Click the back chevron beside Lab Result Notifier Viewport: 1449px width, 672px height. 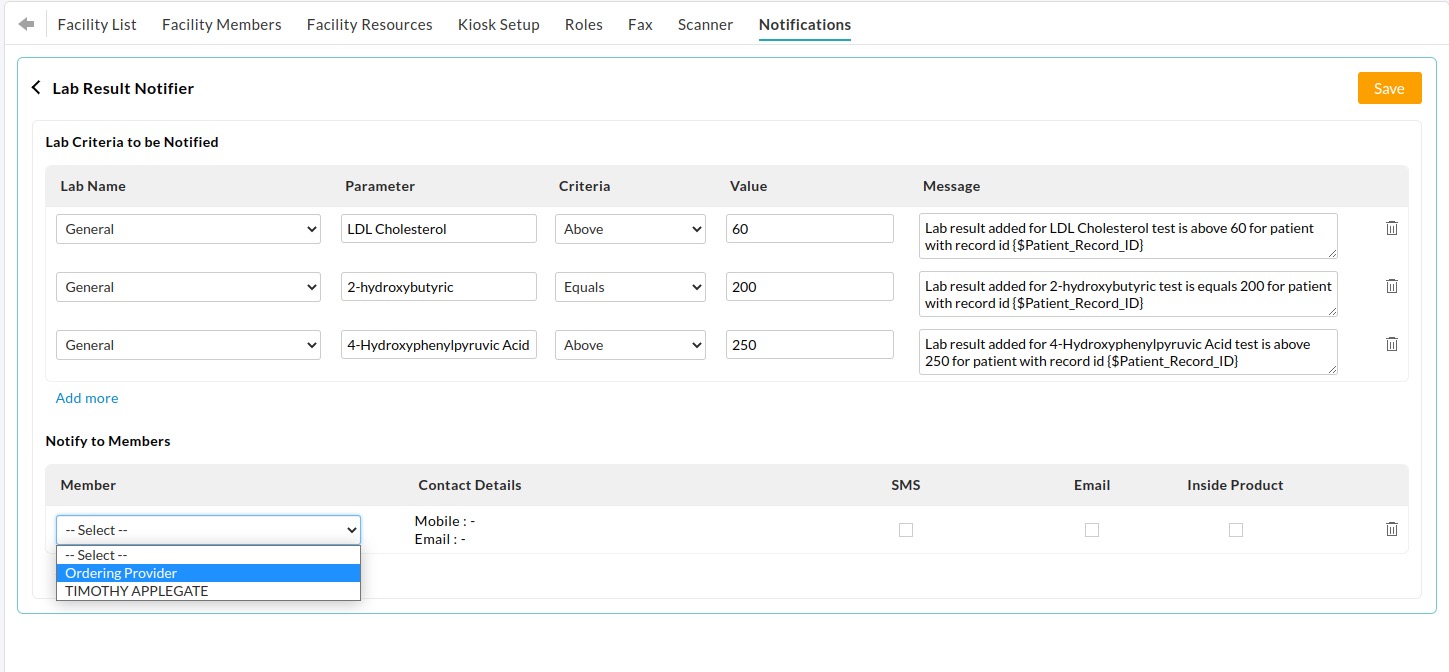point(36,87)
